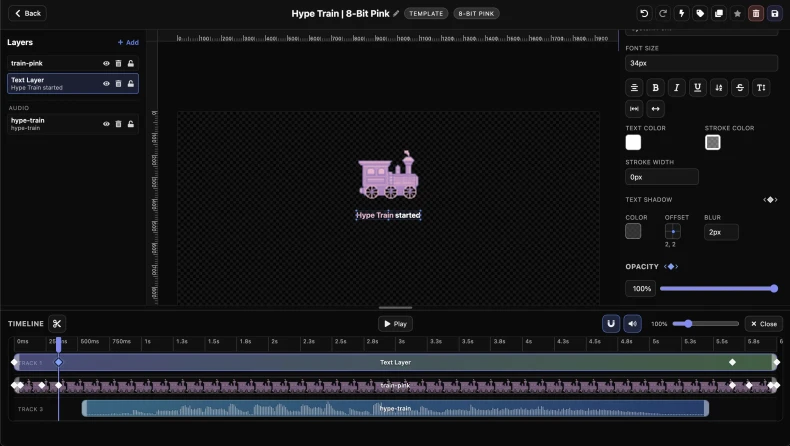Click the text shadow offset picker

673,231
